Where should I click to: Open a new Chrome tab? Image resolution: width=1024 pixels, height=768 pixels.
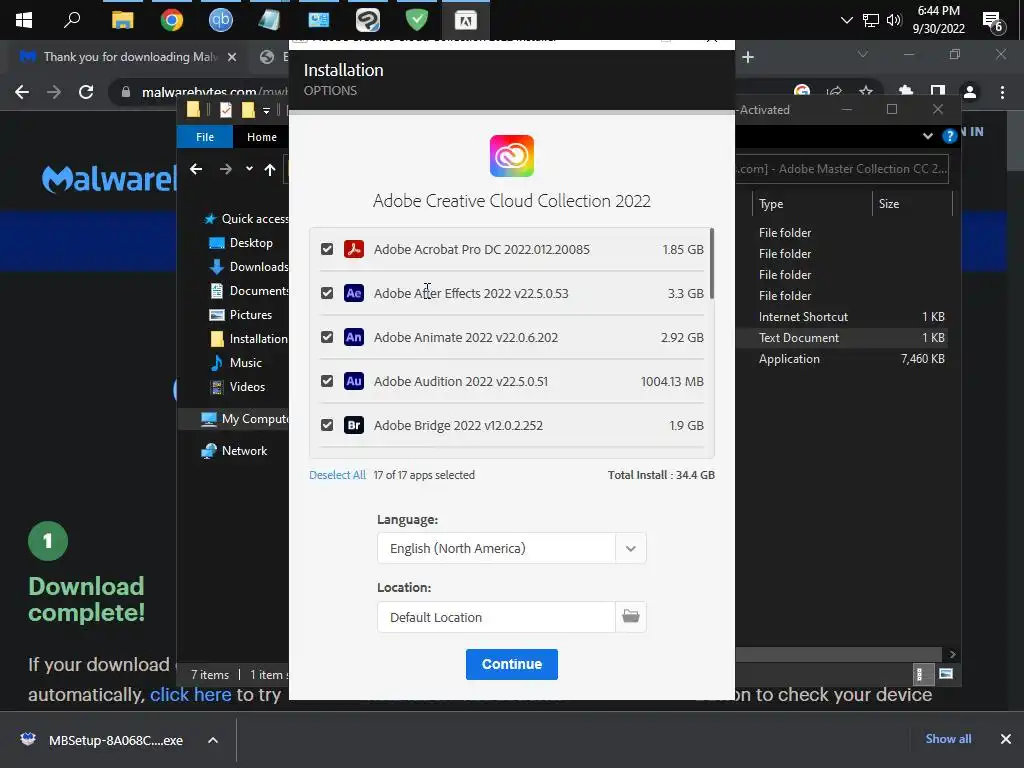pos(748,57)
